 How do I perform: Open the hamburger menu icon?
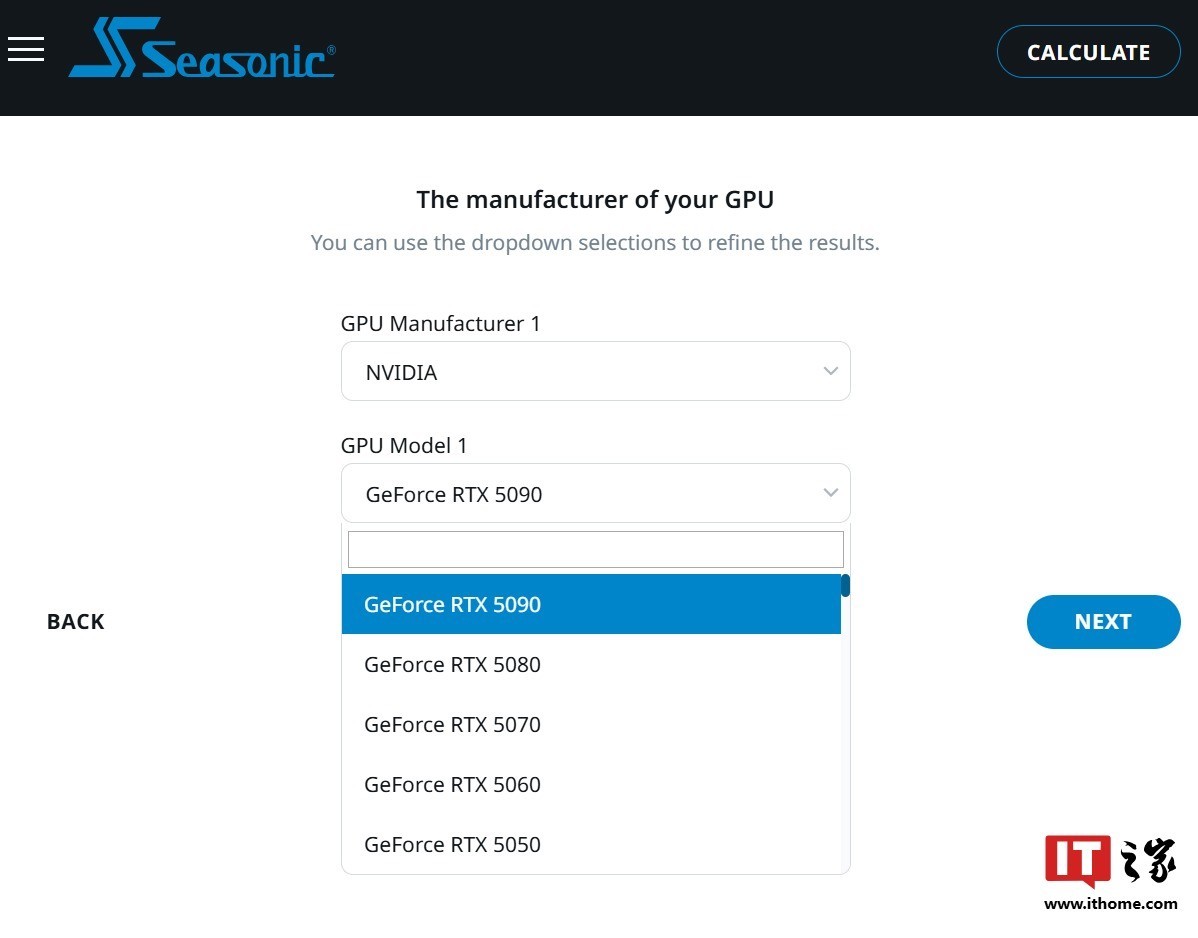pos(26,49)
